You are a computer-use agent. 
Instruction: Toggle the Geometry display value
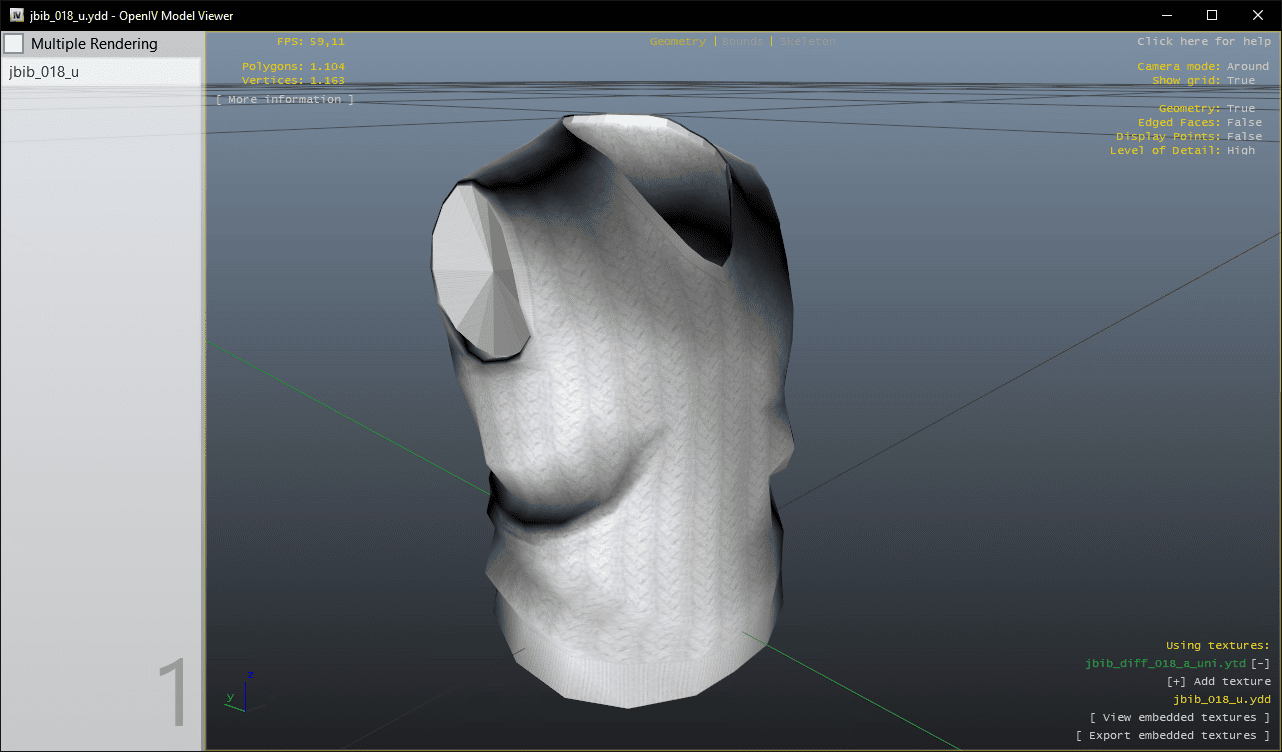coord(1240,109)
